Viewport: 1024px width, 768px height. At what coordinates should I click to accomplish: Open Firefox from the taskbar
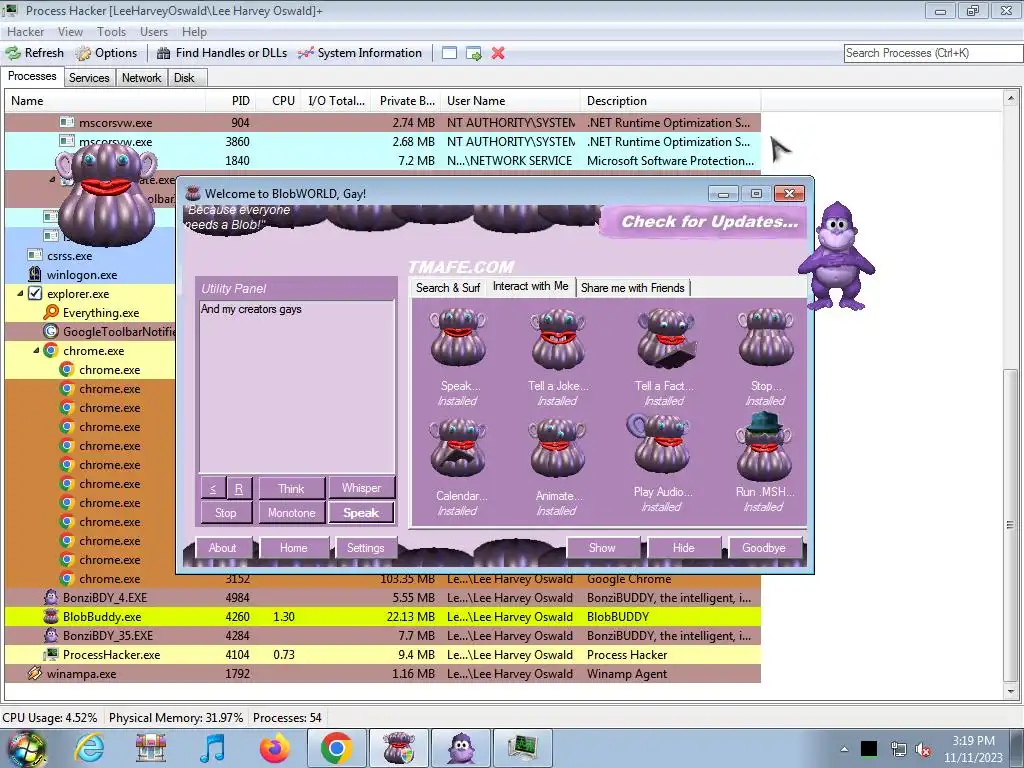[x=274, y=748]
